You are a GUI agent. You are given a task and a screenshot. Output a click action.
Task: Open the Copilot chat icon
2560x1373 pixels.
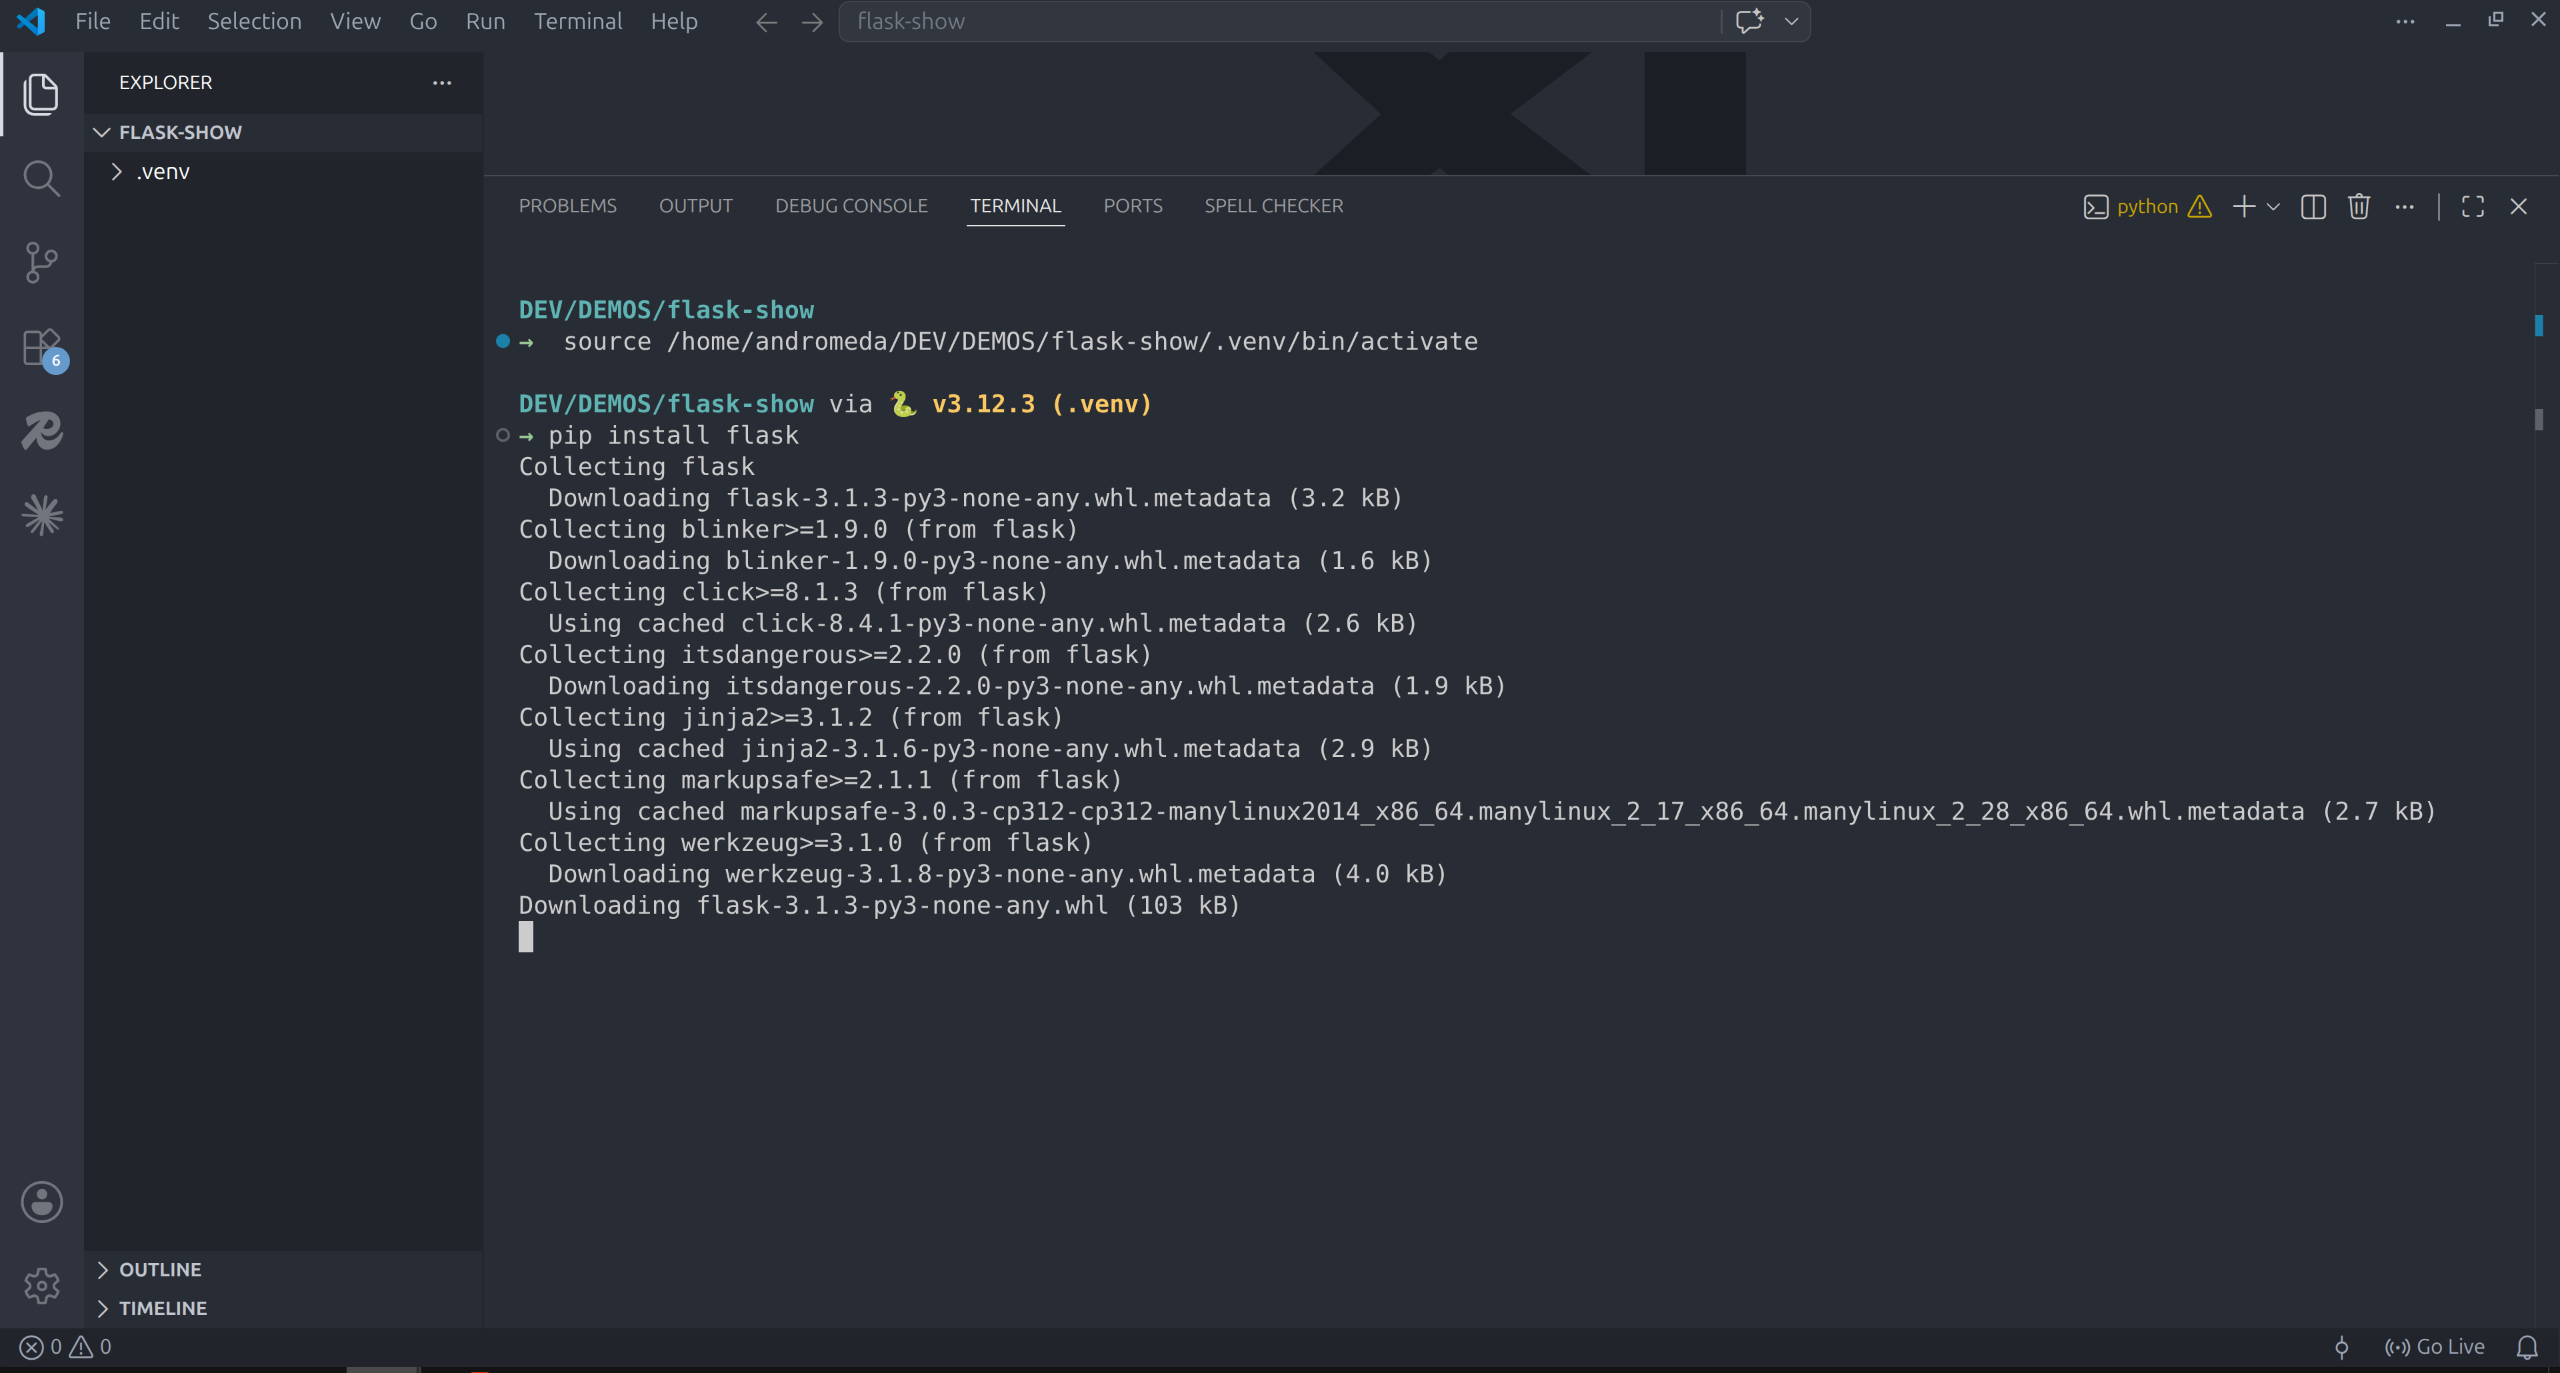point(1749,21)
